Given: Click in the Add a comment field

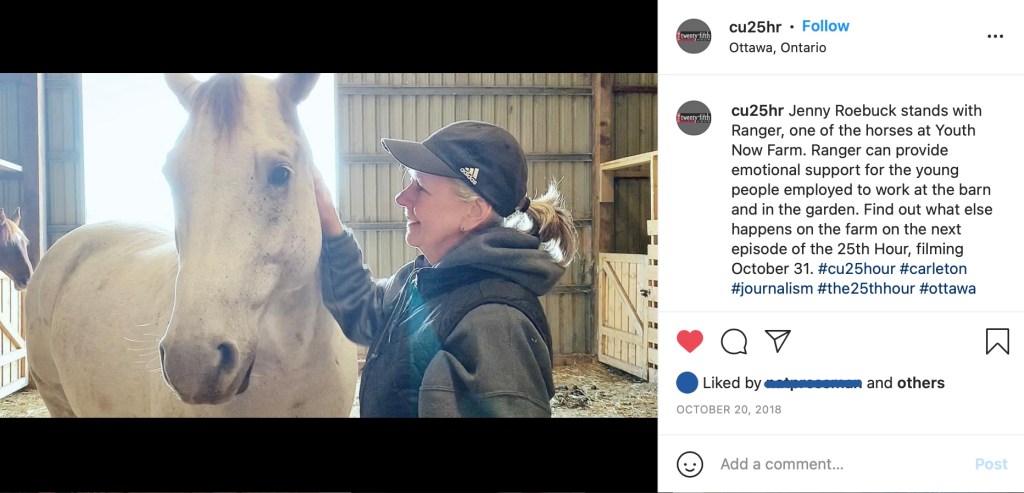Looking at the screenshot, I should 840,464.
